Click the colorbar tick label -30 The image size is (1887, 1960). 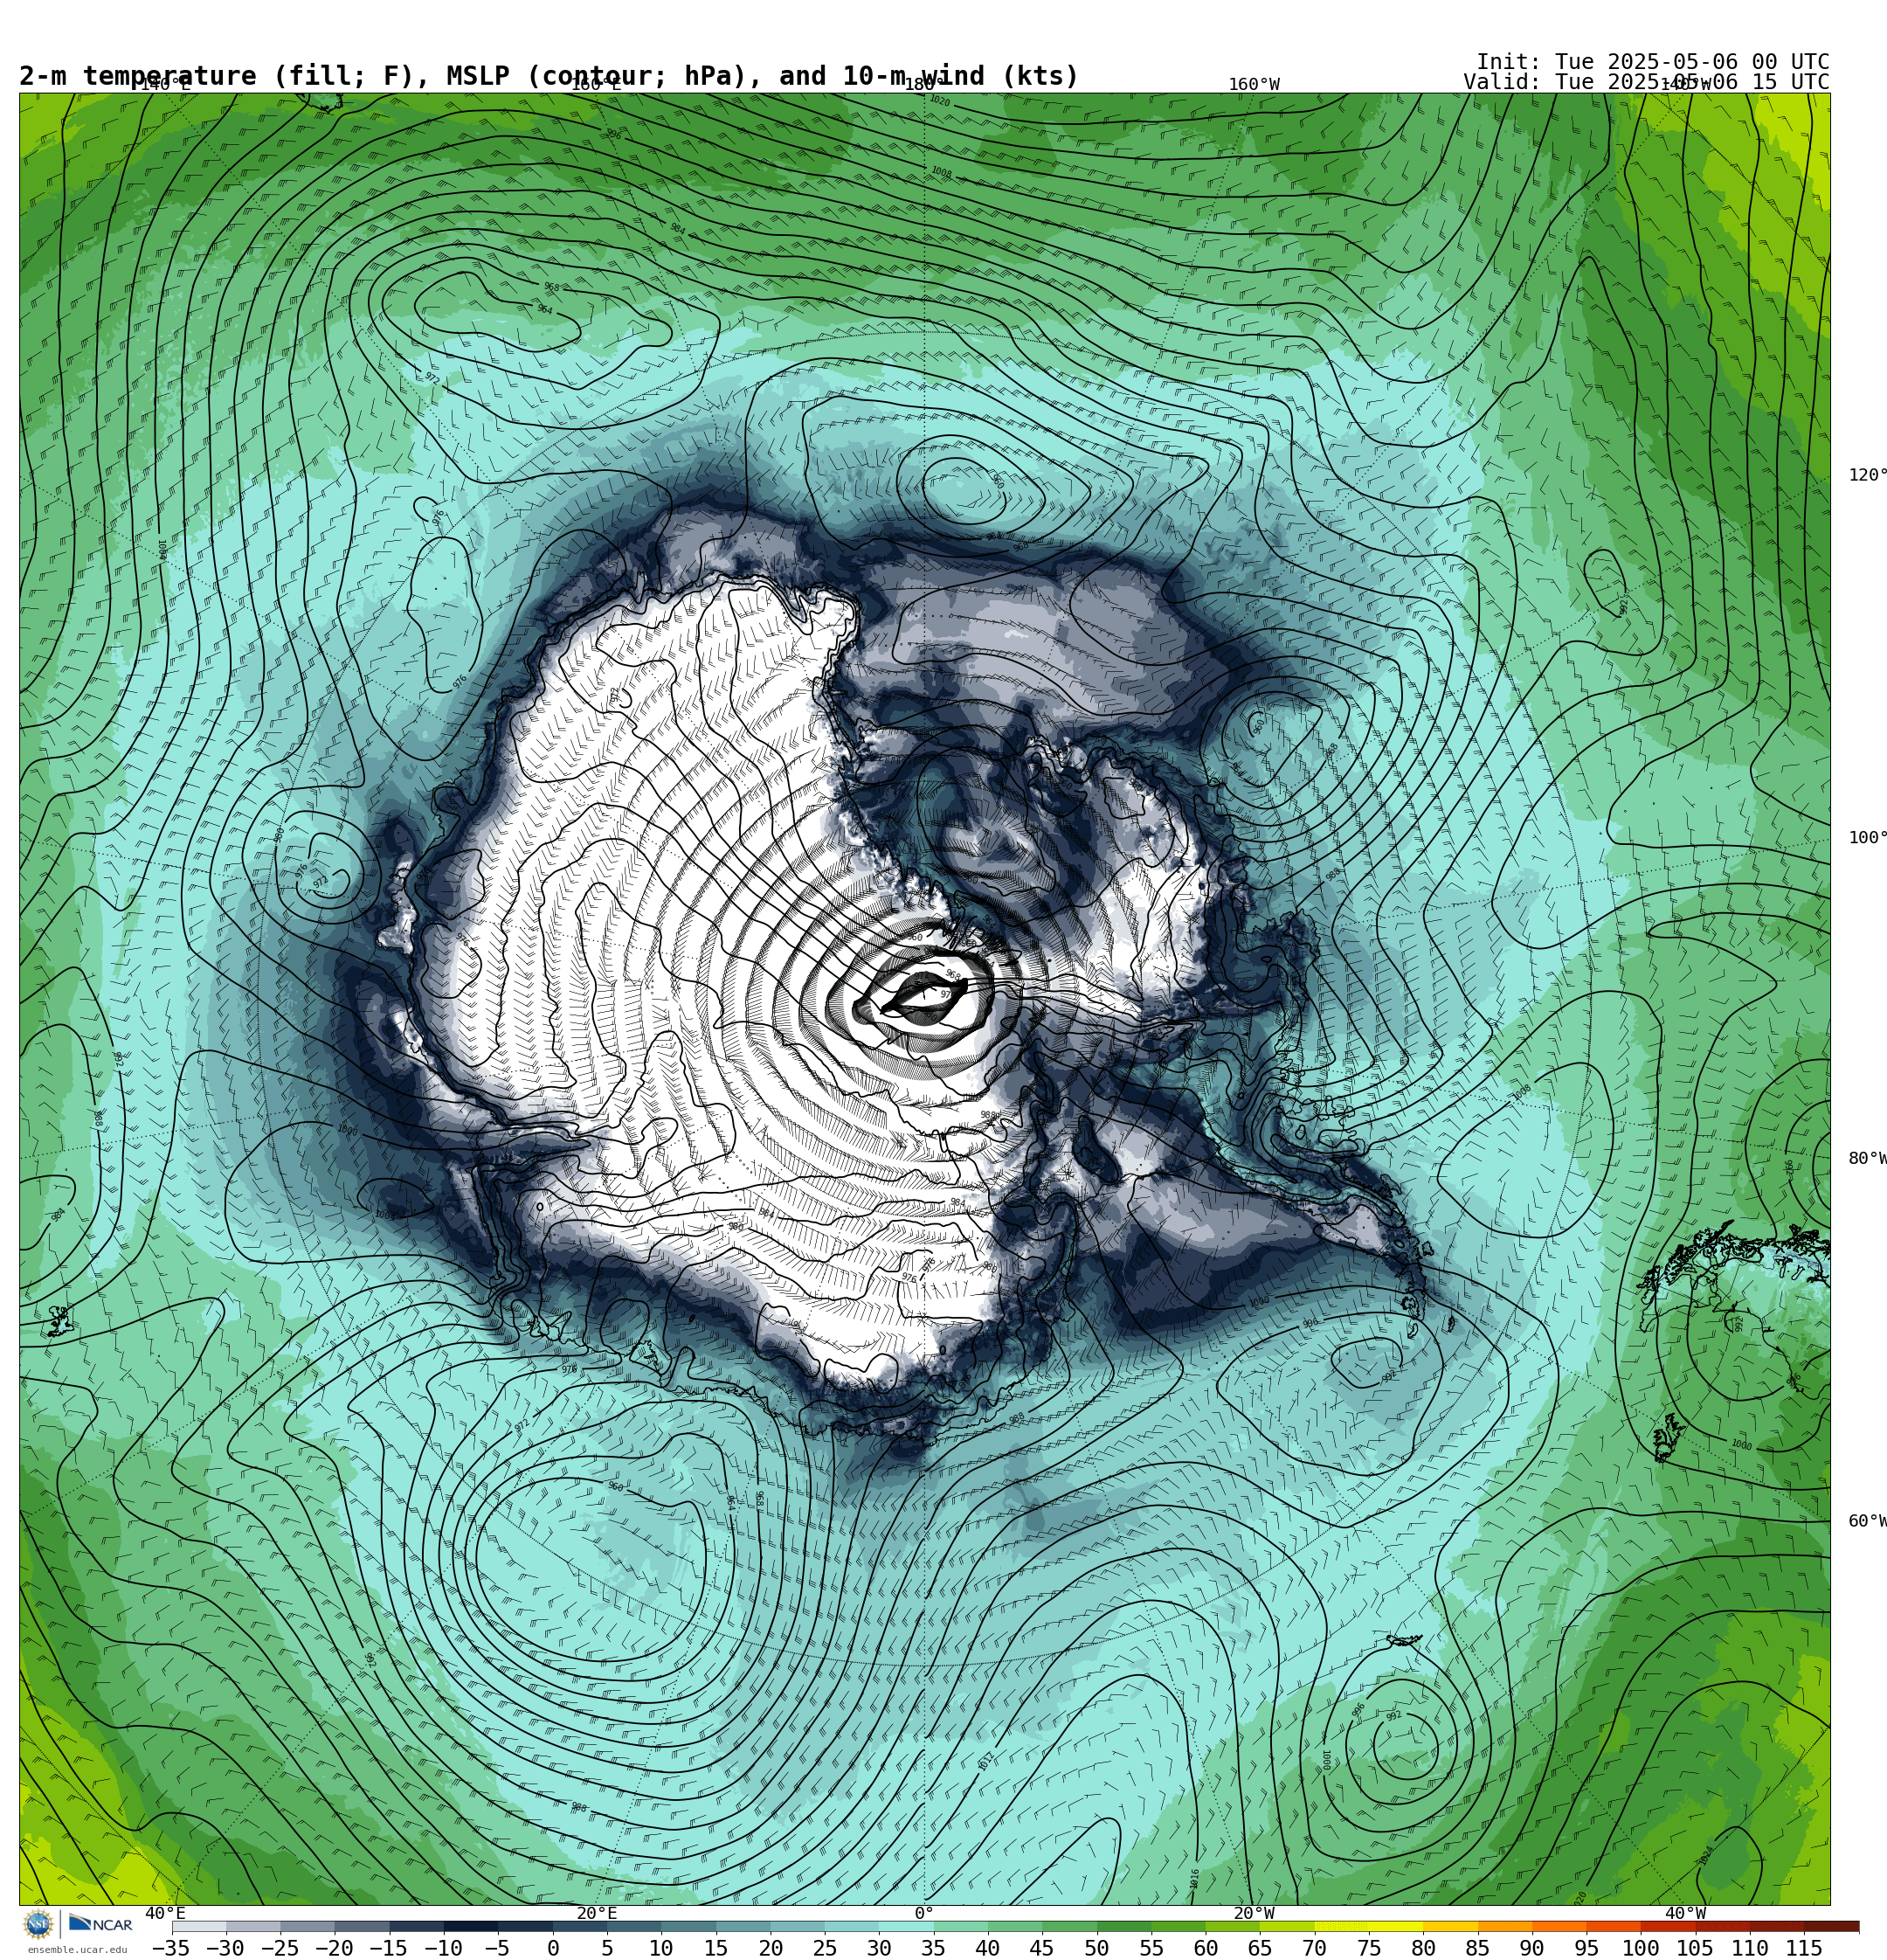coord(225,1948)
